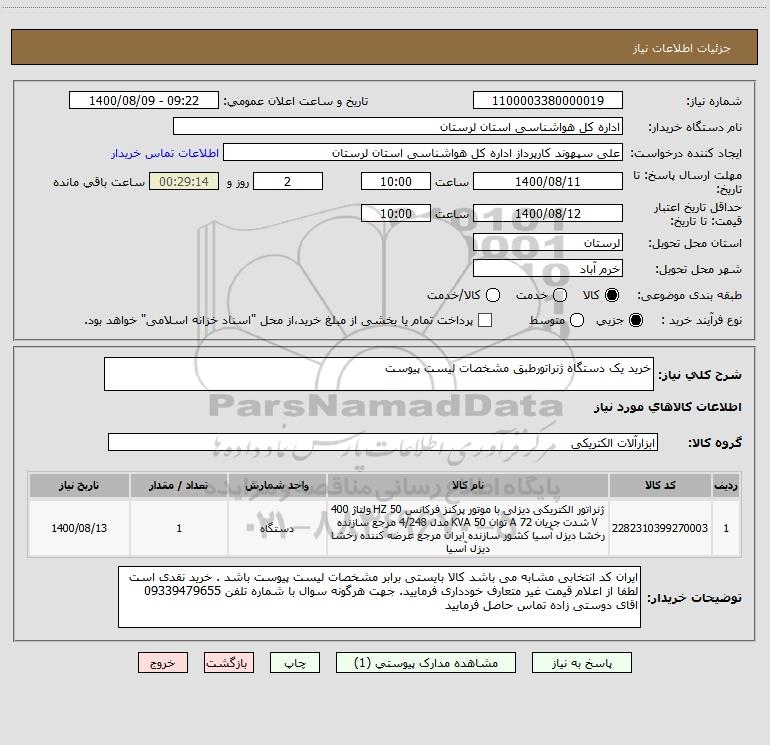The width and height of the screenshot is (770, 745).
Task: Click the گروه کالا field ابزارآلات الکتریکی
Action: [x=383, y=442]
